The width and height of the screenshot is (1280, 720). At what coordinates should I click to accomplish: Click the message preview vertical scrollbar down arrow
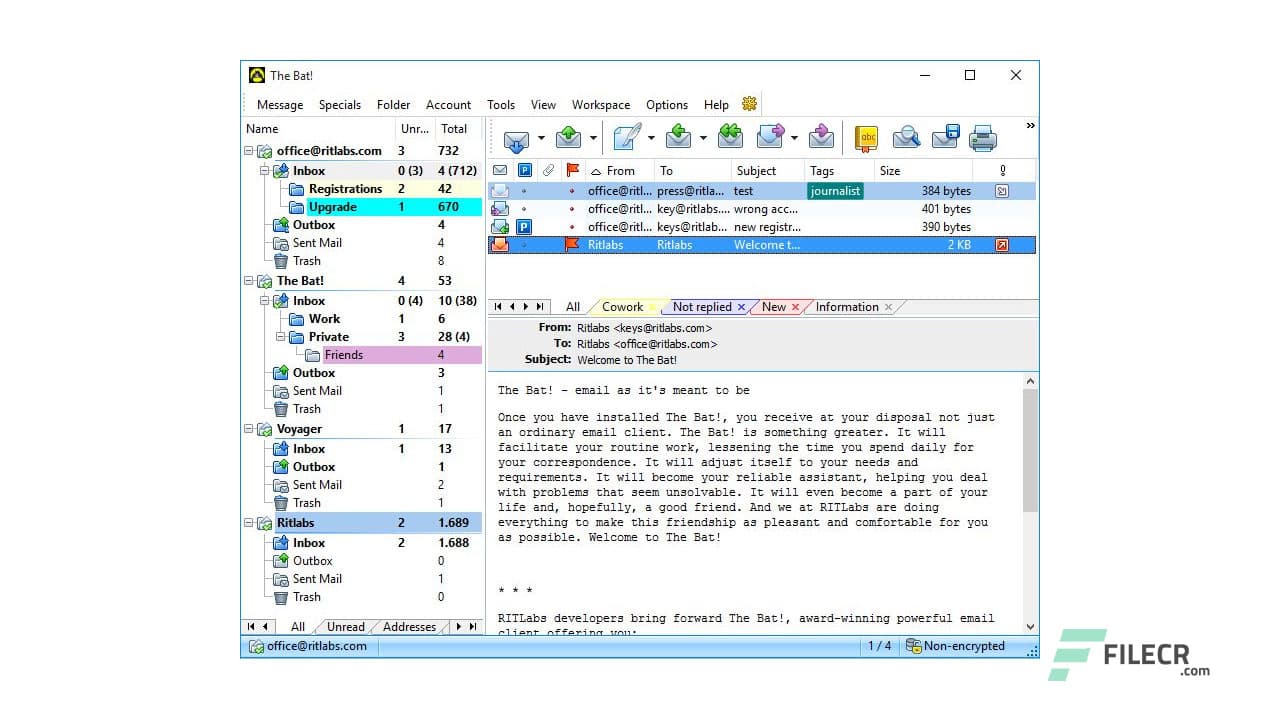tap(1031, 627)
